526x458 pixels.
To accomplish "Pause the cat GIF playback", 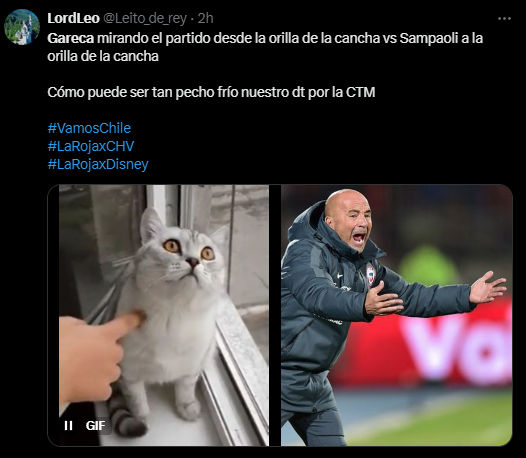I will [x=68, y=425].
